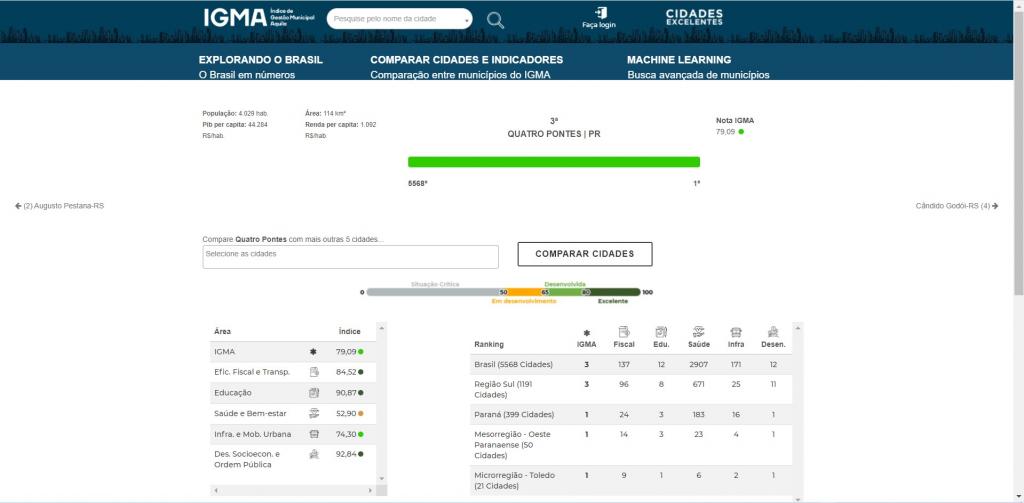Click the Área table scroll up arrow
This screenshot has width=1024, height=503.
coord(382,327)
